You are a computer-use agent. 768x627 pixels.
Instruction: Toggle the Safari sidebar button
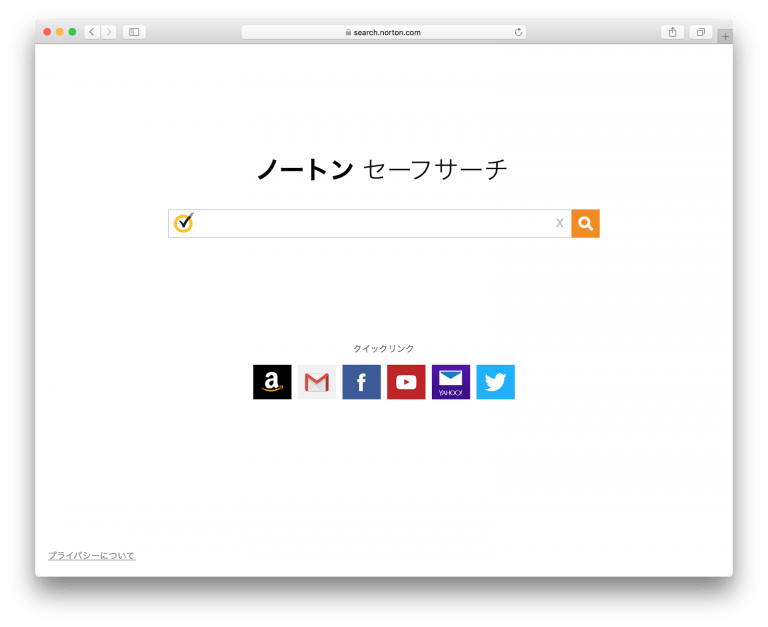(134, 32)
